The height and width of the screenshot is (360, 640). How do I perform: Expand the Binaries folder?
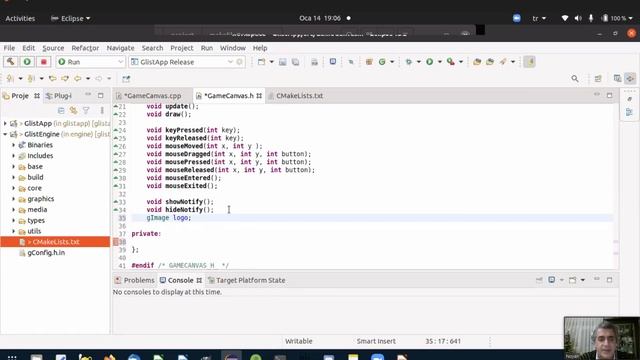pos(13,145)
